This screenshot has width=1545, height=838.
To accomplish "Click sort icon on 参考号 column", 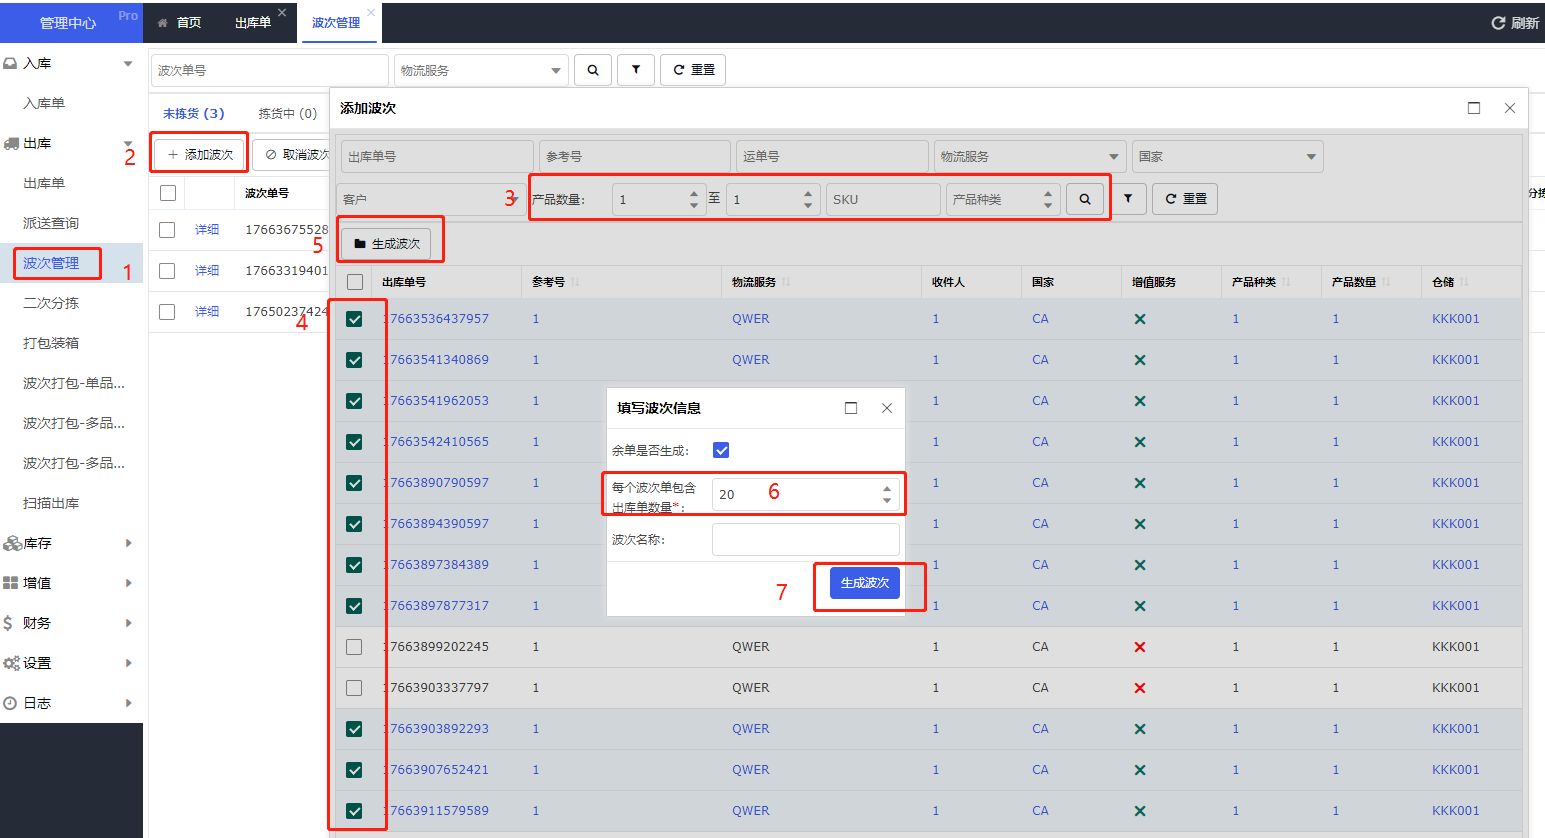I will pos(576,282).
